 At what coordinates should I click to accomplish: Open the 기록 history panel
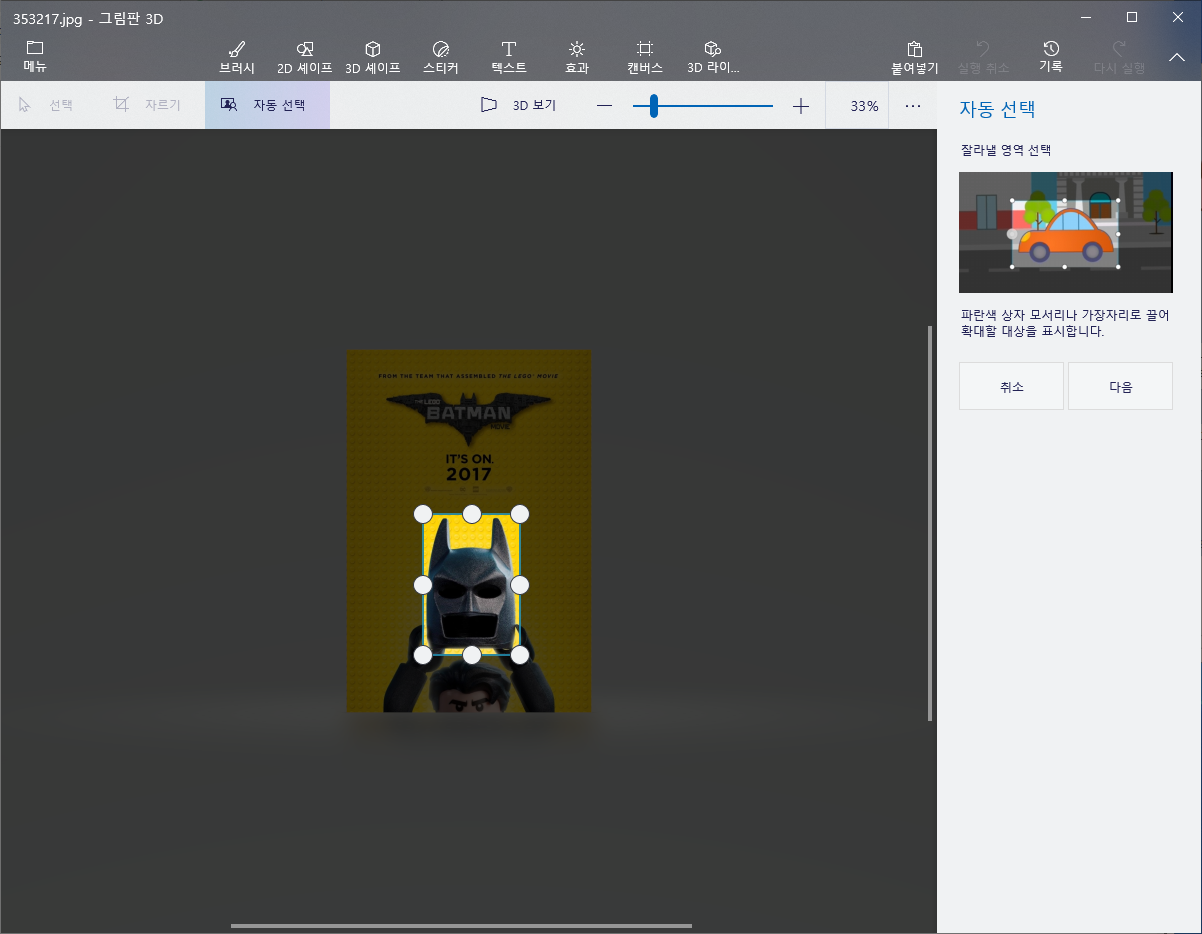pos(1051,57)
